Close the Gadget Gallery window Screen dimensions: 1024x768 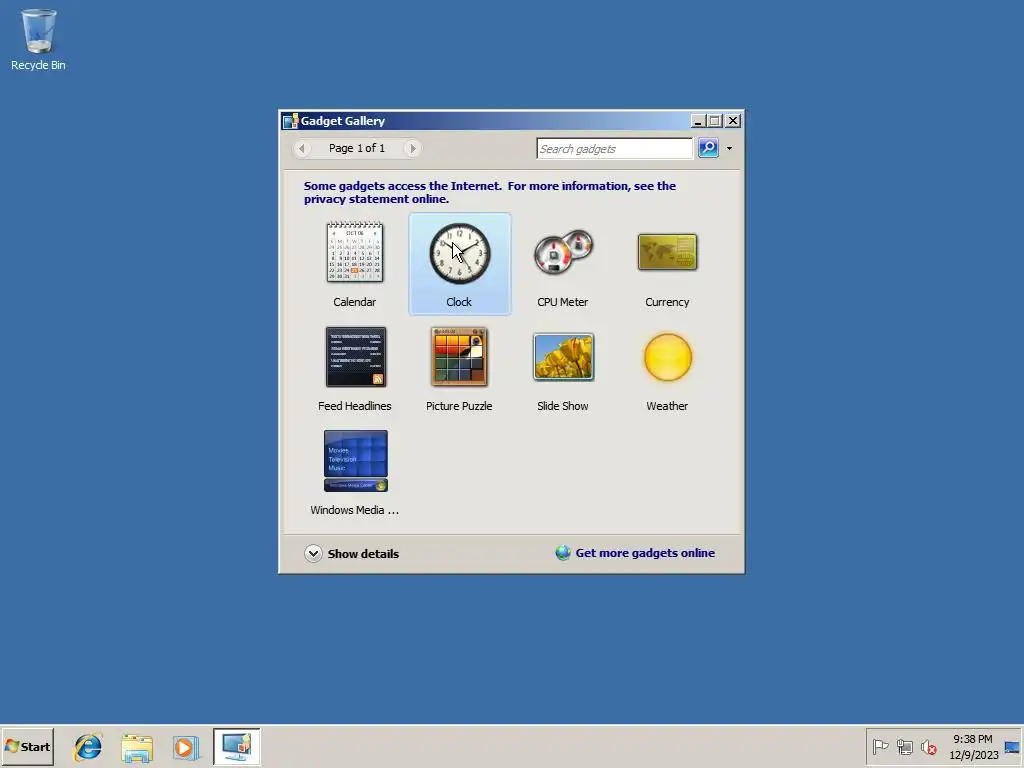coord(733,121)
